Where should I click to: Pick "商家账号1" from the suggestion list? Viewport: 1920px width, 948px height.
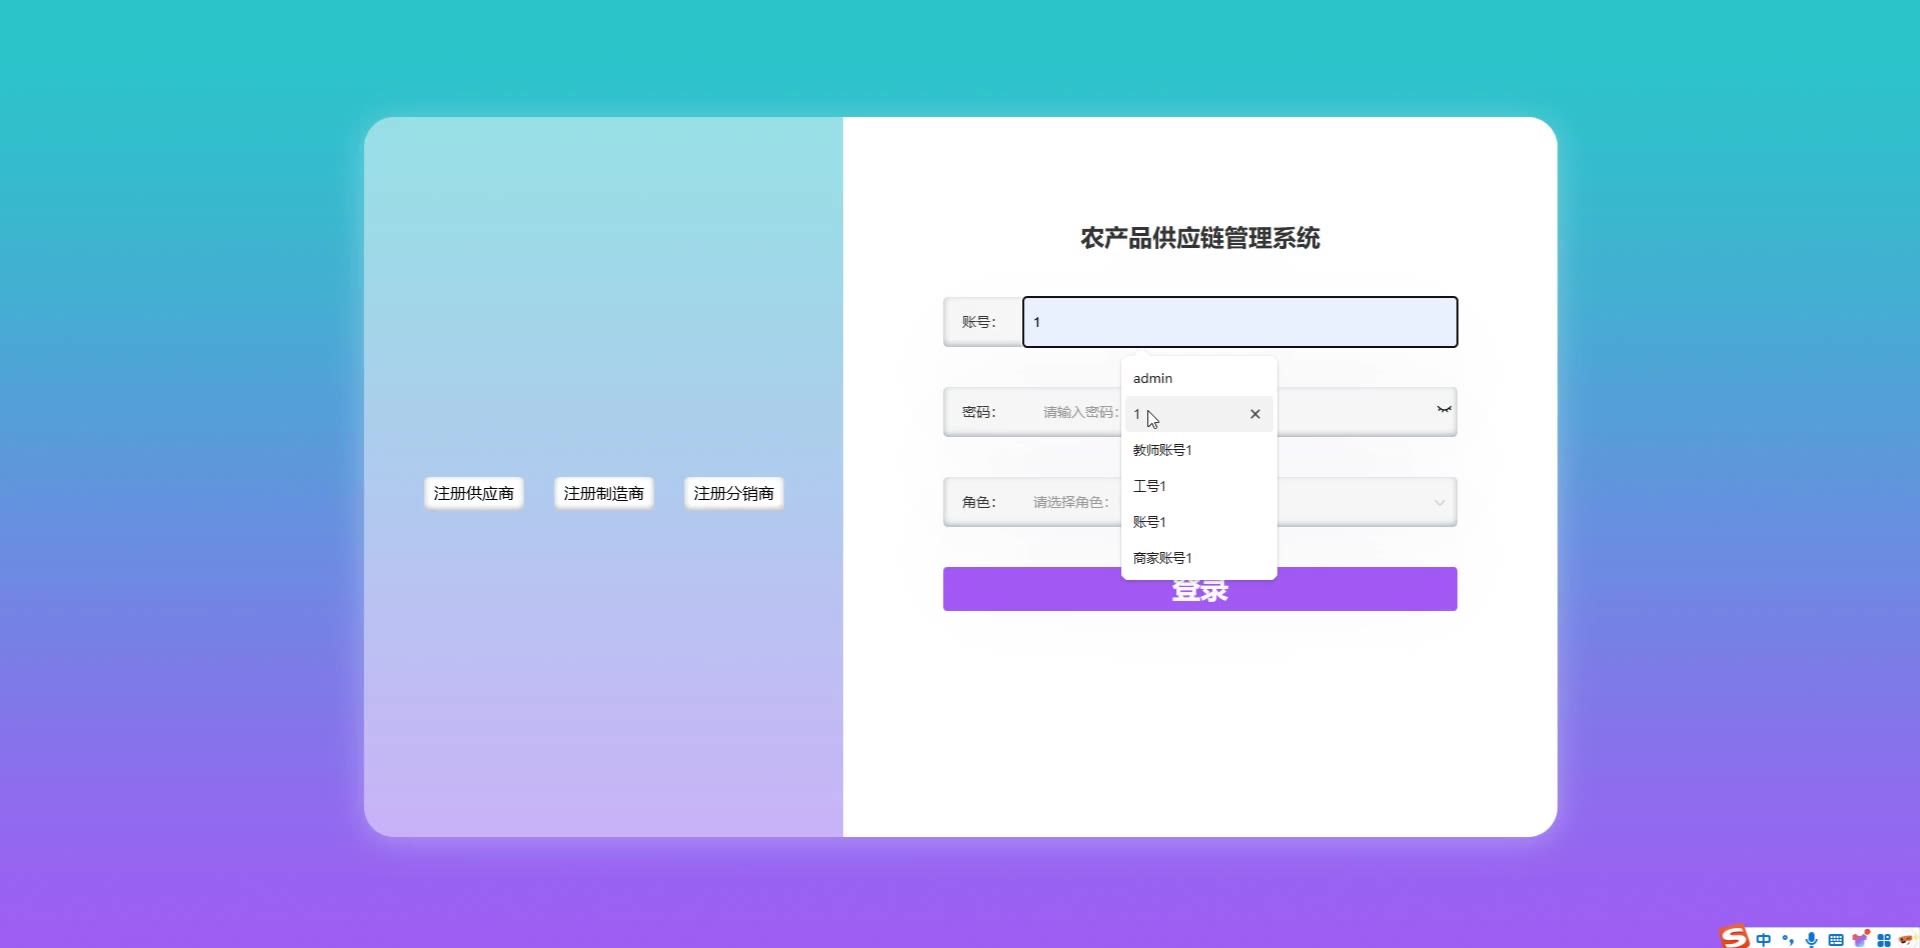(x=1199, y=558)
